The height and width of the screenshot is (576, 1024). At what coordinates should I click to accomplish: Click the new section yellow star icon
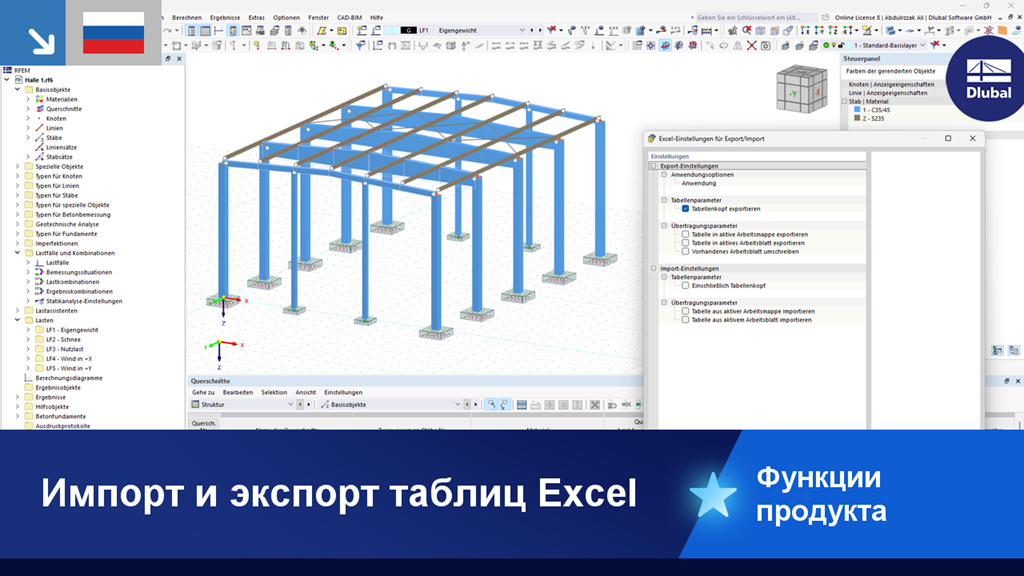[x=256, y=46]
